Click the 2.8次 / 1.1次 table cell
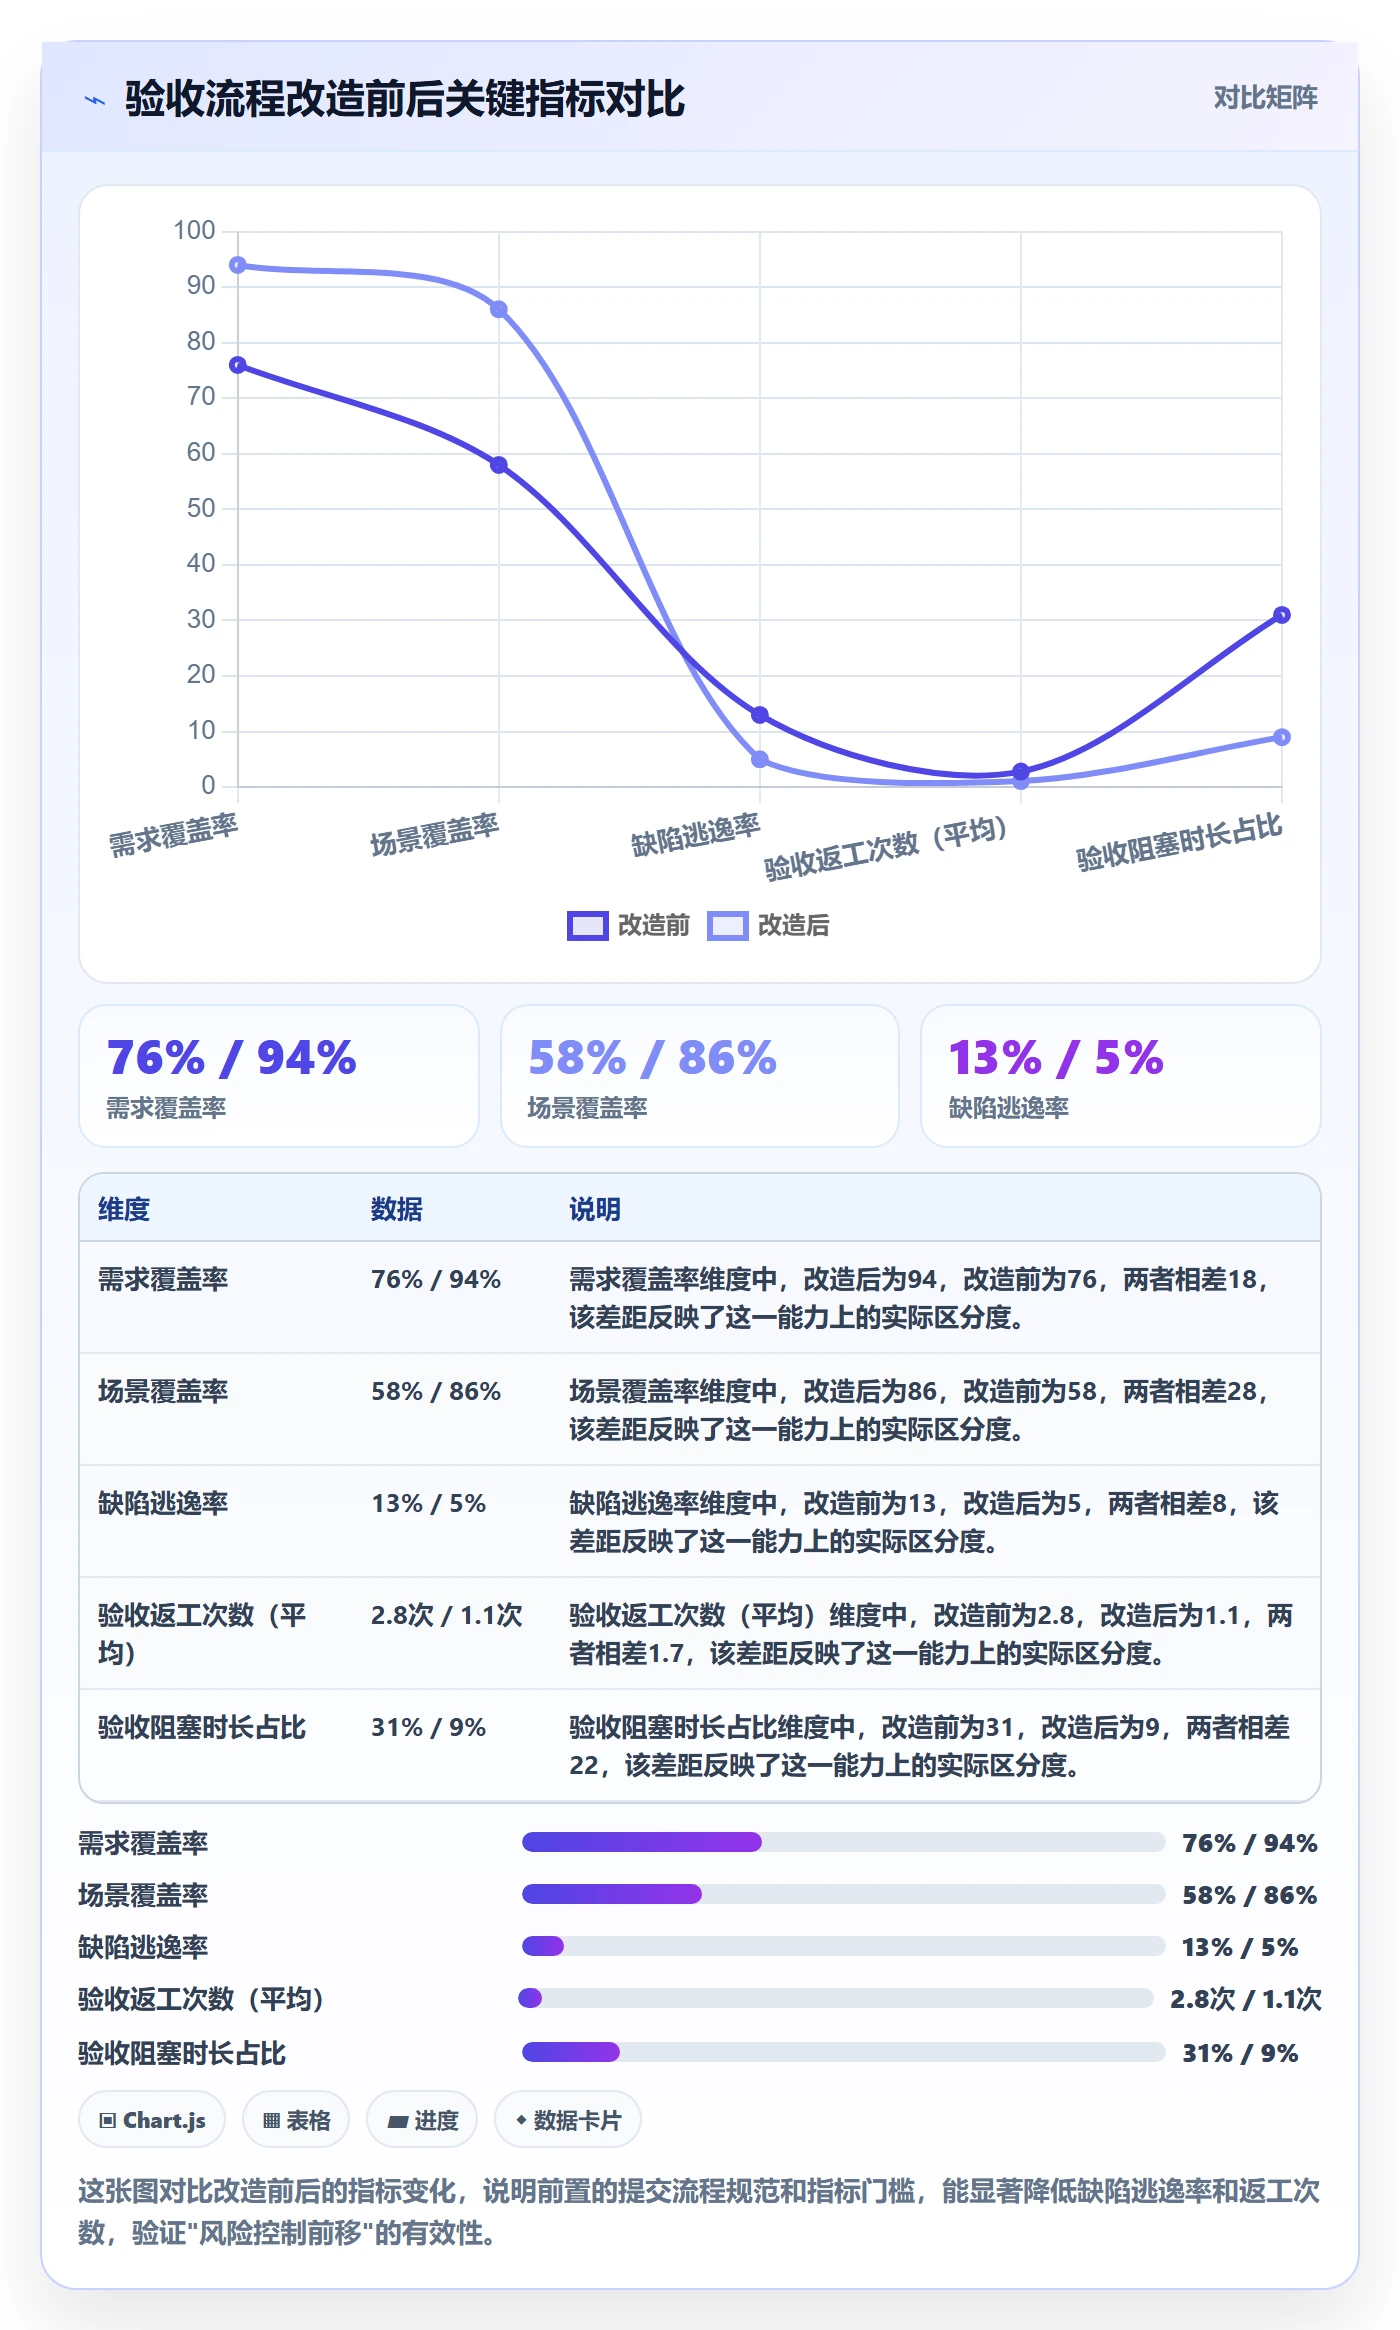Image resolution: width=1400 pixels, height=2330 pixels. (447, 1615)
